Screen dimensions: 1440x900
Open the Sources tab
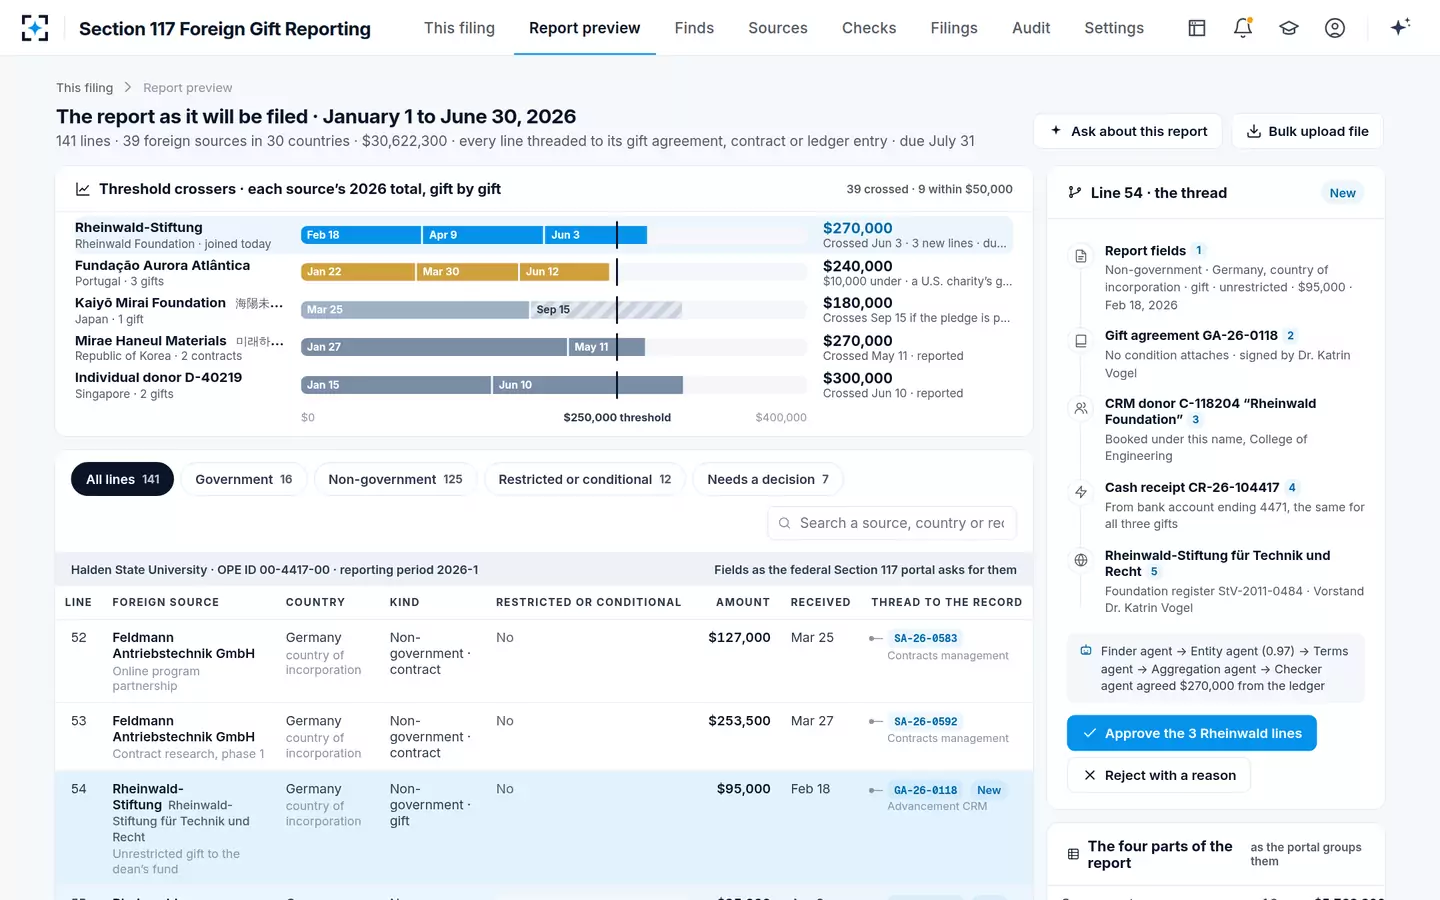point(778,28)
